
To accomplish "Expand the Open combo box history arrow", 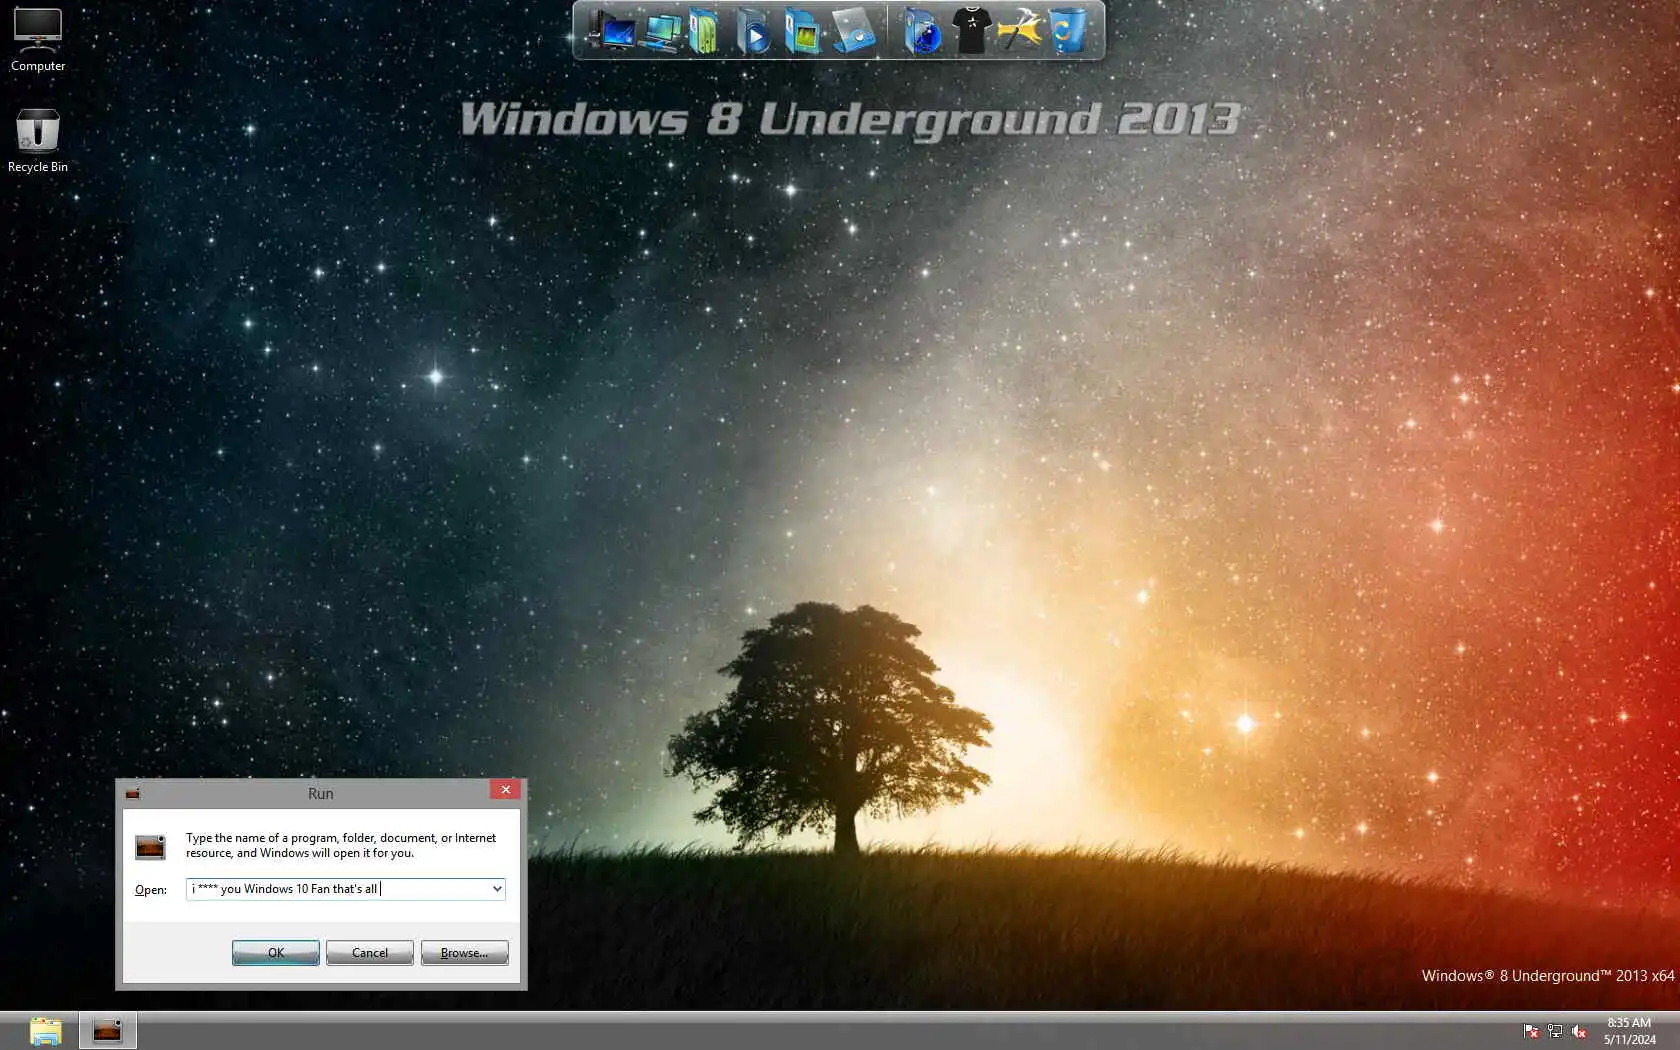I will [497, 889].
